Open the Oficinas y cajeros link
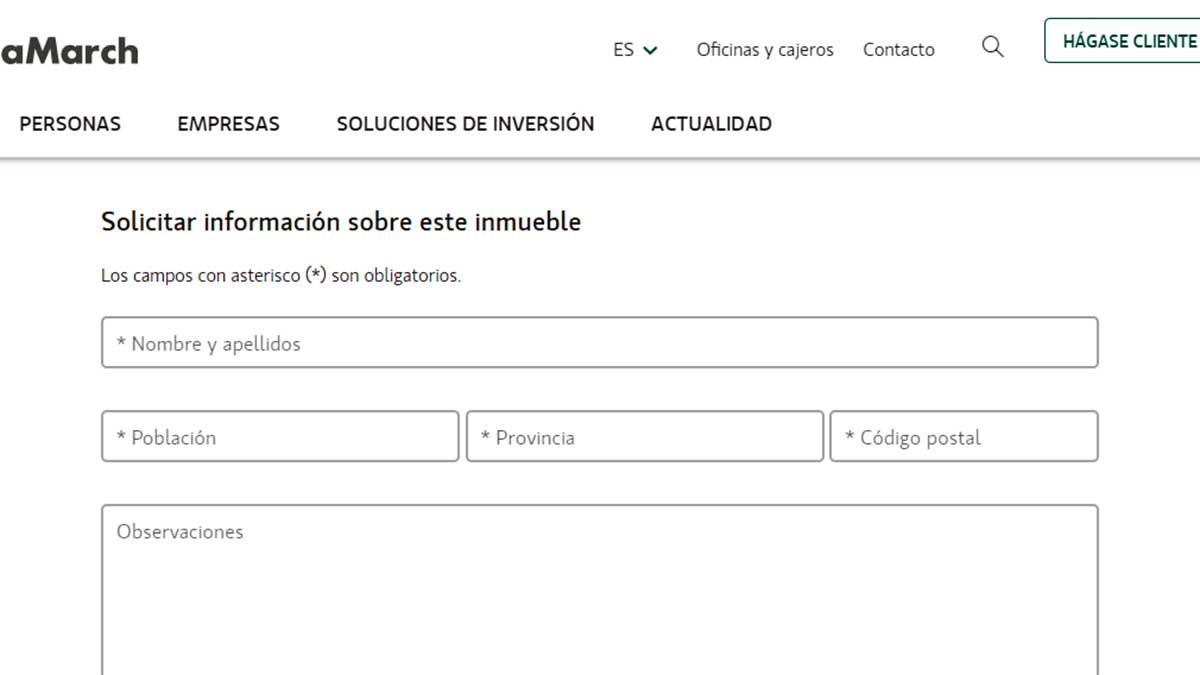The width and height of the screenshot is (1200, 675). click(764, 49)
